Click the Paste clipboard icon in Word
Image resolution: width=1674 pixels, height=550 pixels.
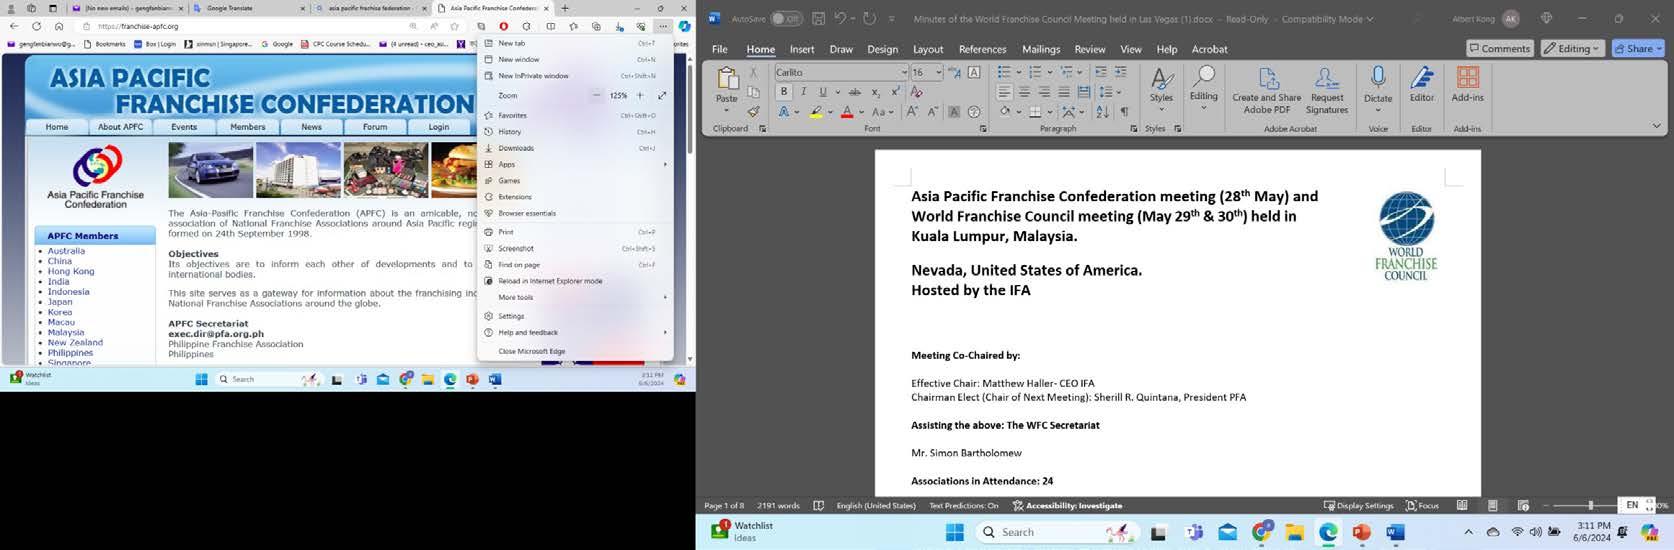point(727,79)
